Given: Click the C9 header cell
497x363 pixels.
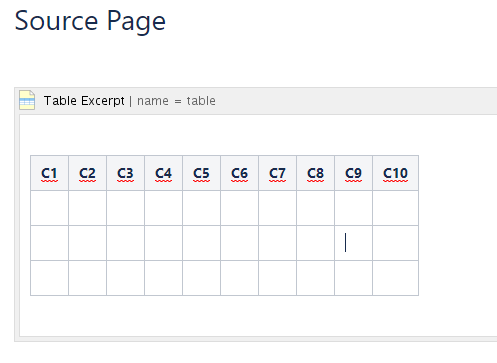Looking at the screenshot, I should click(x=353, y=173).
